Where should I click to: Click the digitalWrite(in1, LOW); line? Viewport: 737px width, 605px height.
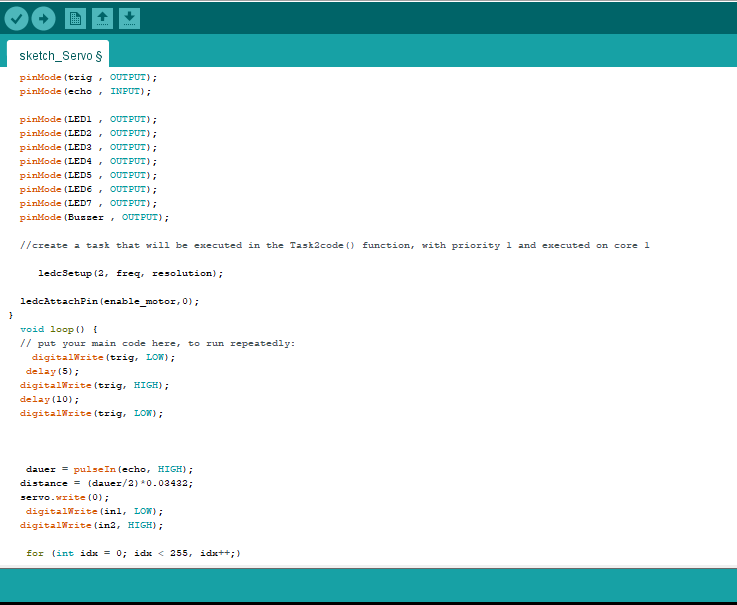pyautogui.click(x=94, y=511)
